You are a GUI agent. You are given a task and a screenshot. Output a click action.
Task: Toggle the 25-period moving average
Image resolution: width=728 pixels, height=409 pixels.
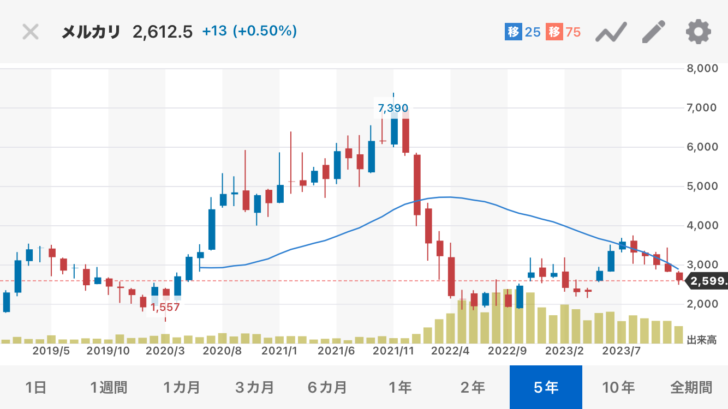[x=523, y=32]
